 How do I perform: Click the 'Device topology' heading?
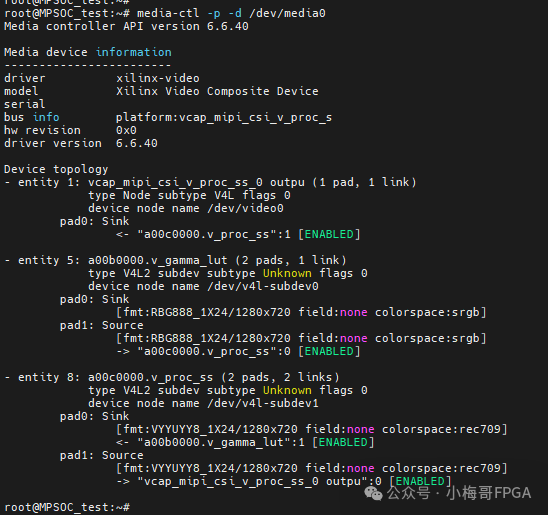(56, 169)
